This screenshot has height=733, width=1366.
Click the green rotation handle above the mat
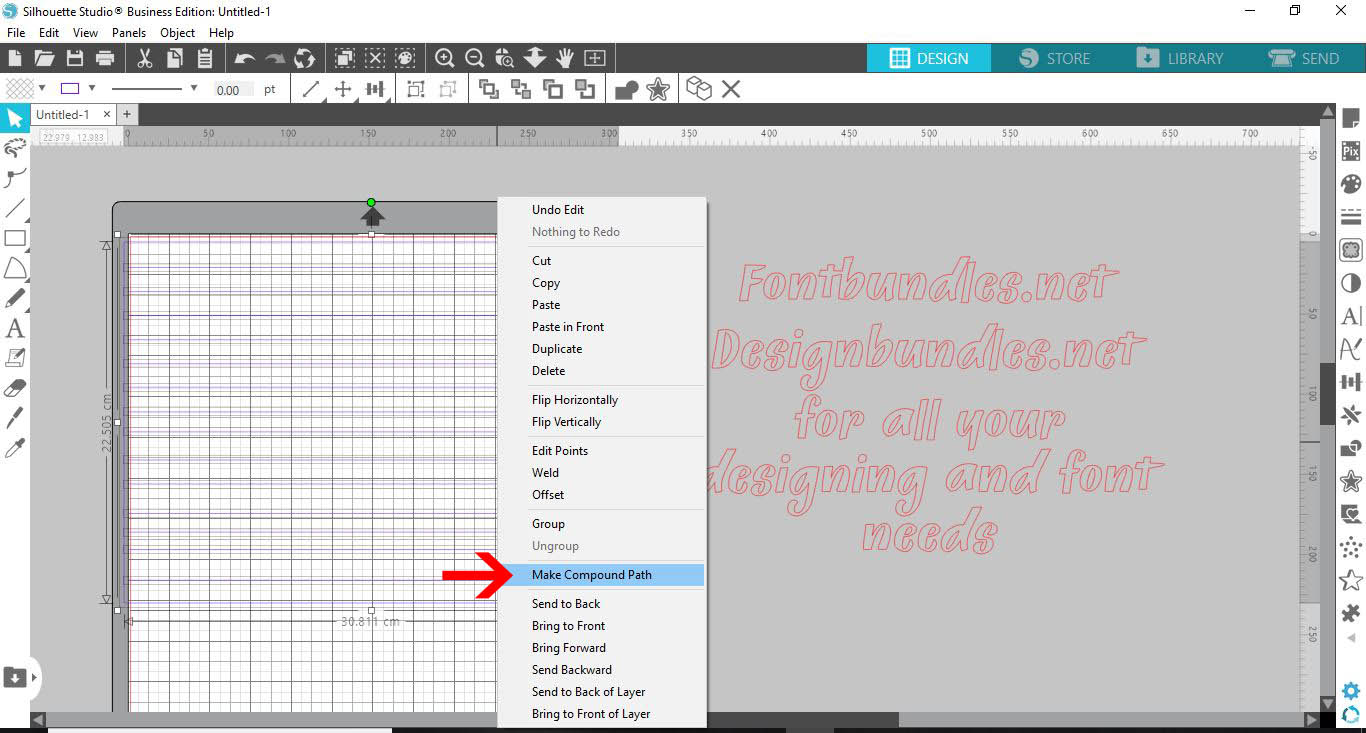371,203
